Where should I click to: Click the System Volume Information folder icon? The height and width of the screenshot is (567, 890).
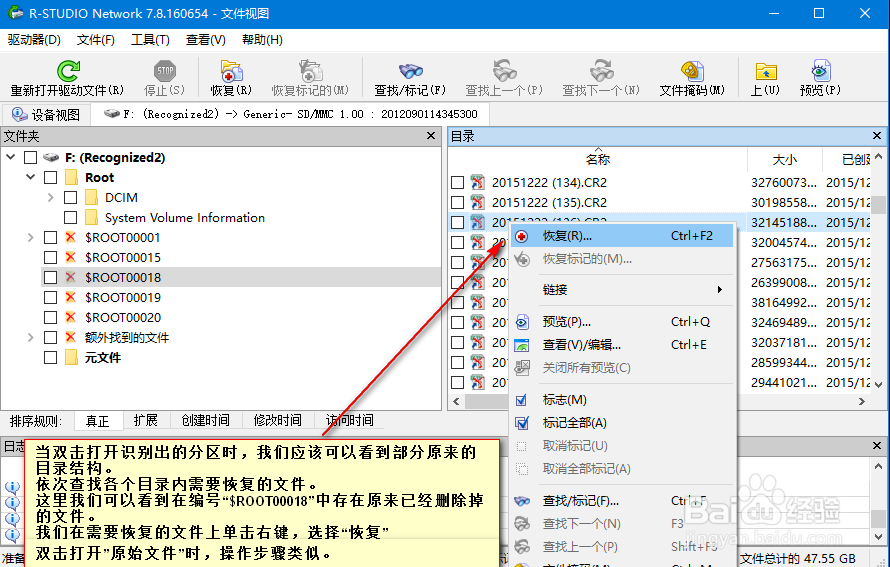point(91,217)
